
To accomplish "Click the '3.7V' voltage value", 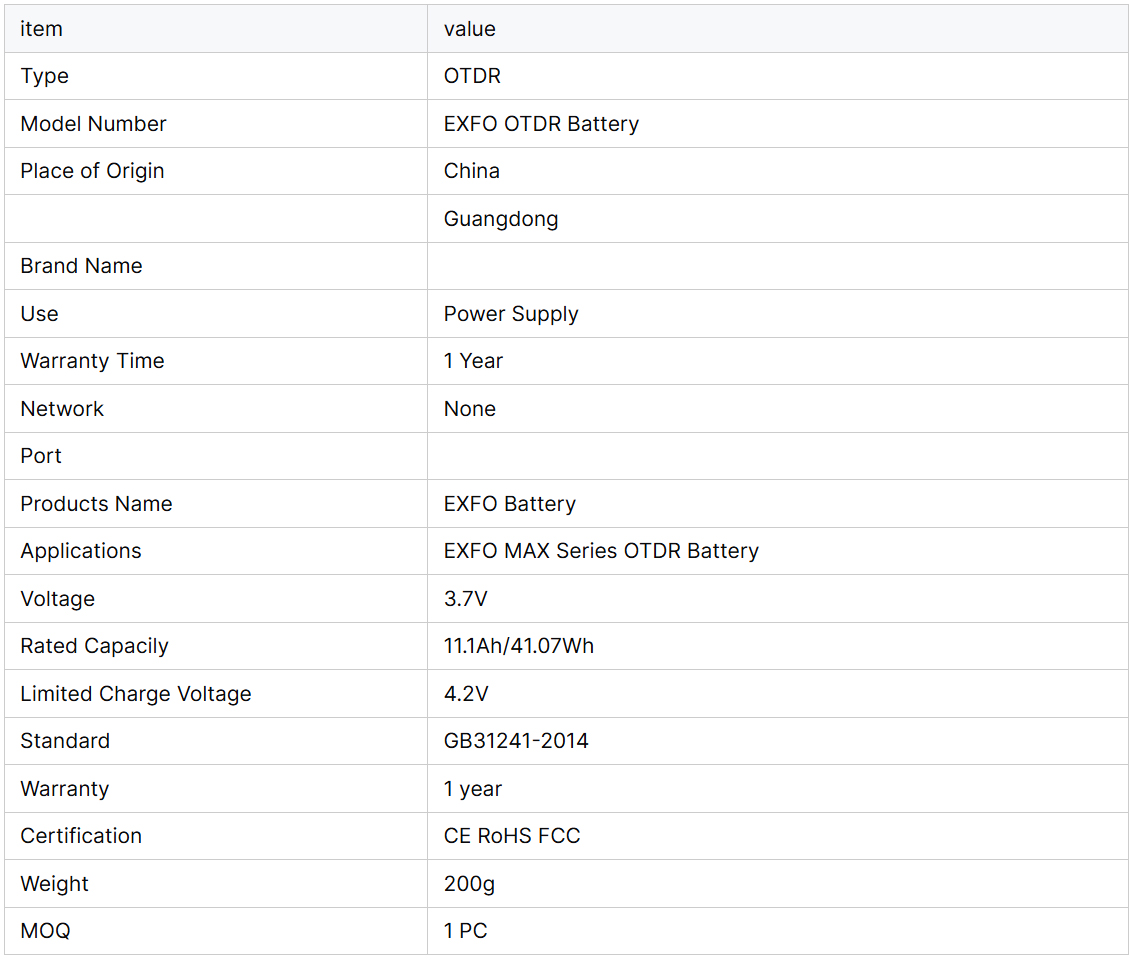I will coord(466,599).
